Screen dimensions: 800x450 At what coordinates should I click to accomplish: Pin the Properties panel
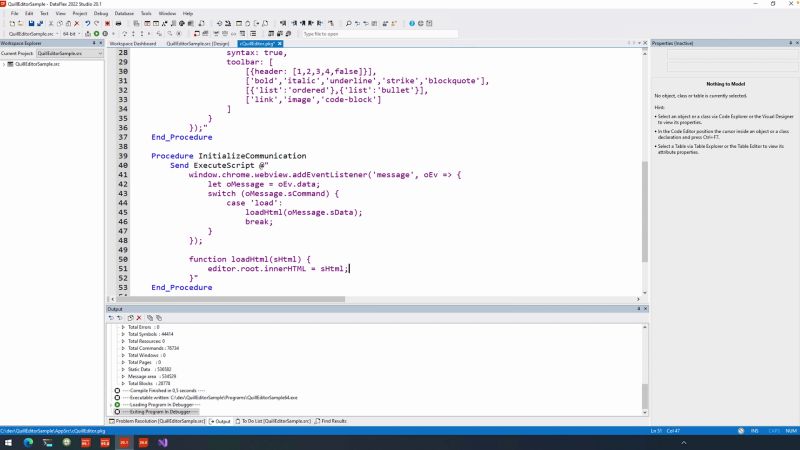(x=791, y=43)
